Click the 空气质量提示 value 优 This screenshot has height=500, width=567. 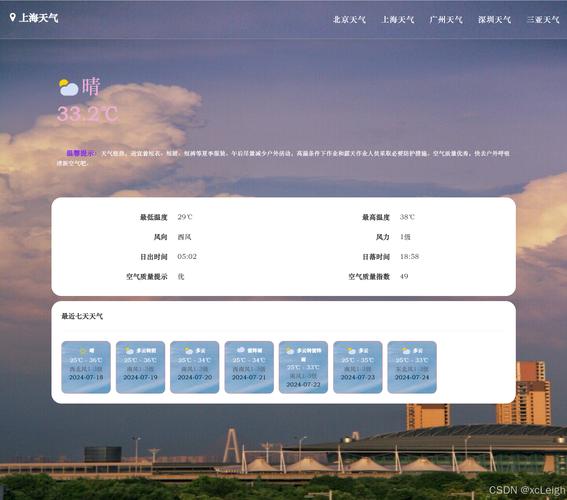point(181,276)
